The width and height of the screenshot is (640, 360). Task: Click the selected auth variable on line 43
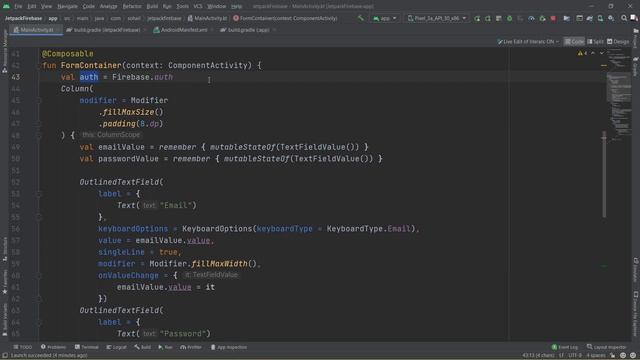pos(89,77)
